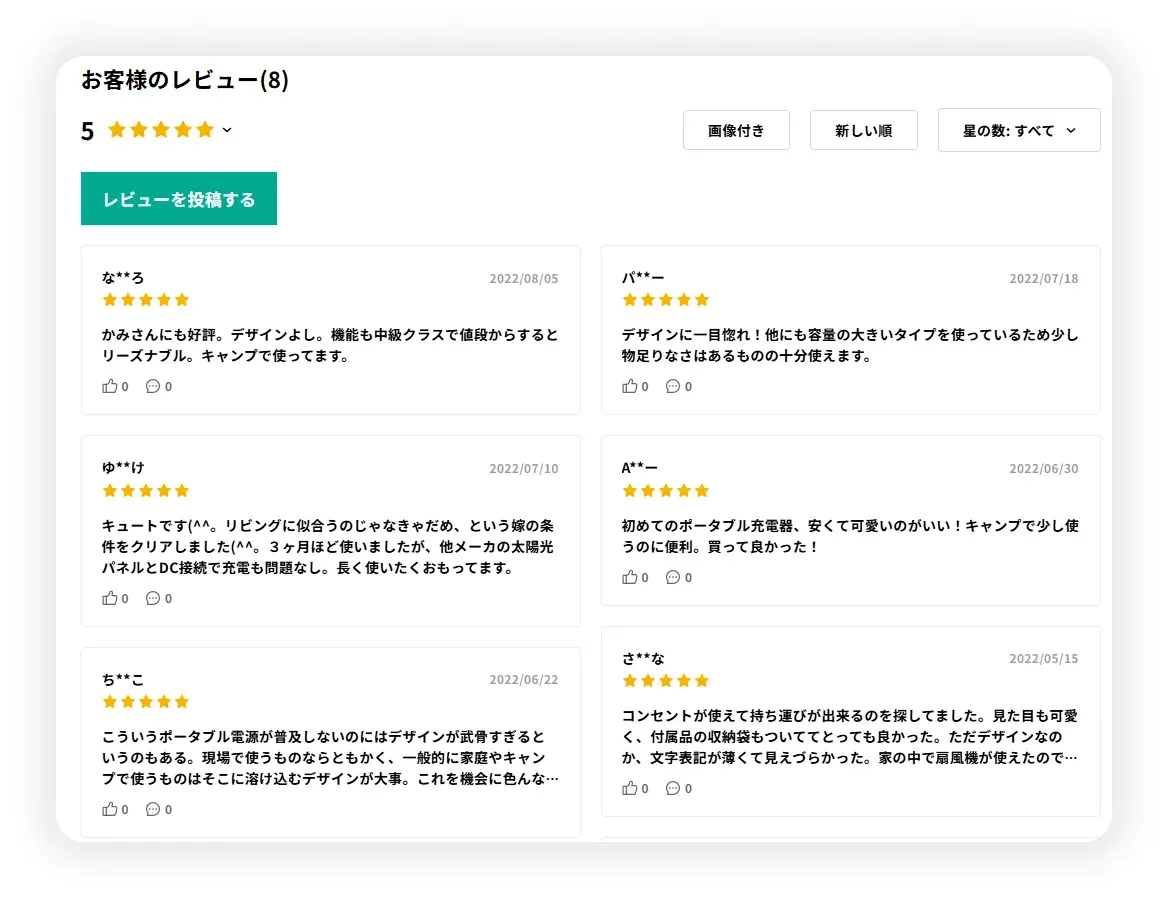Click the 5-star rating on ち**こ's review

146,702
